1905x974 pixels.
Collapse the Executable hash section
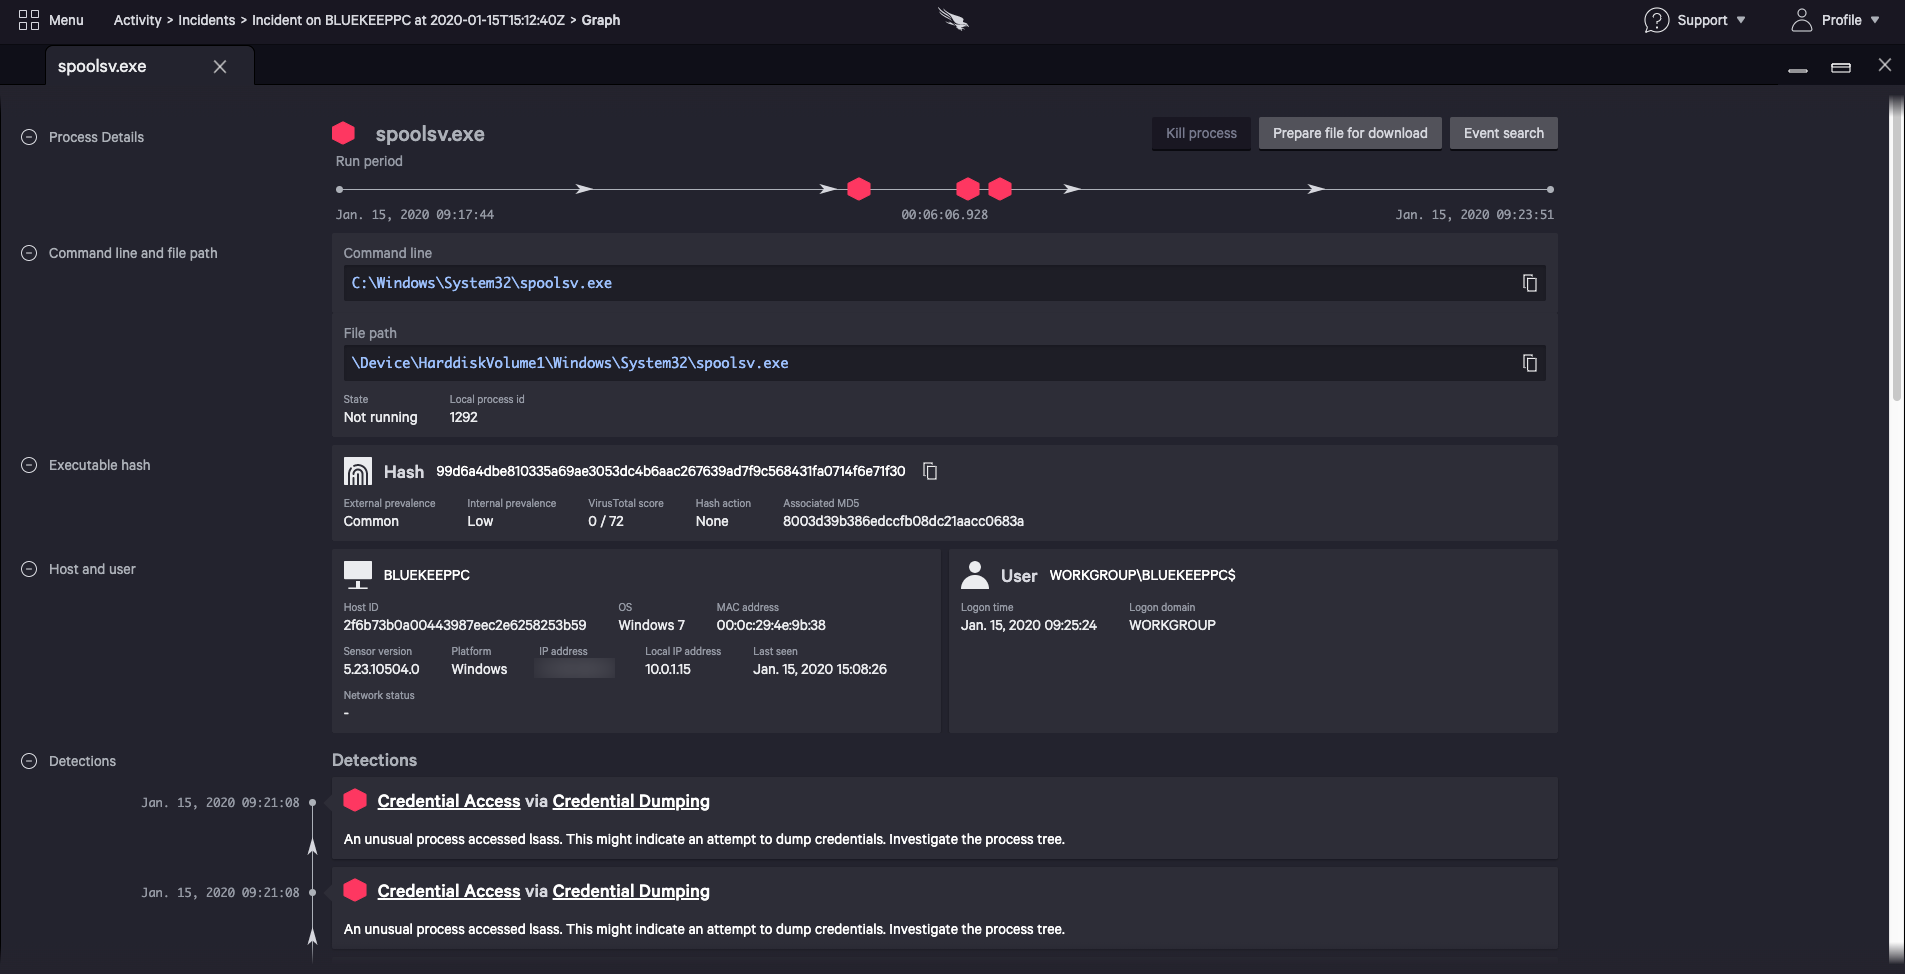(x=29, y=465)
